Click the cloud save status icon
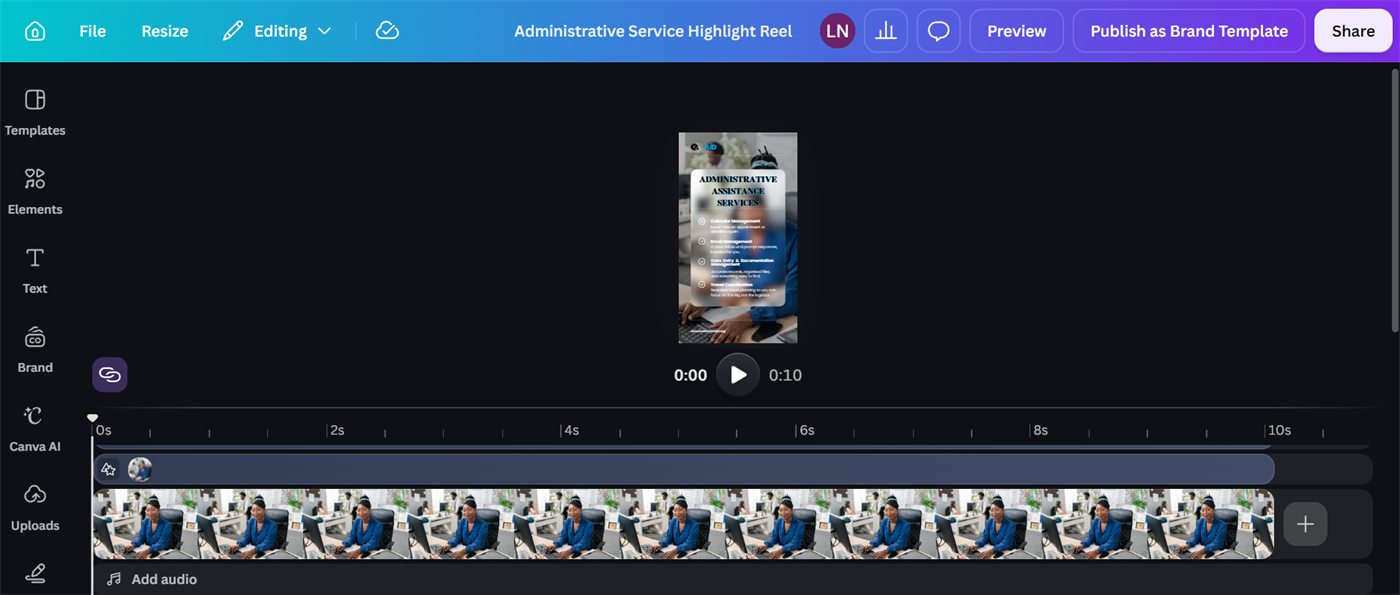This screenshot has height=595, width=1400. coord(387,31)
